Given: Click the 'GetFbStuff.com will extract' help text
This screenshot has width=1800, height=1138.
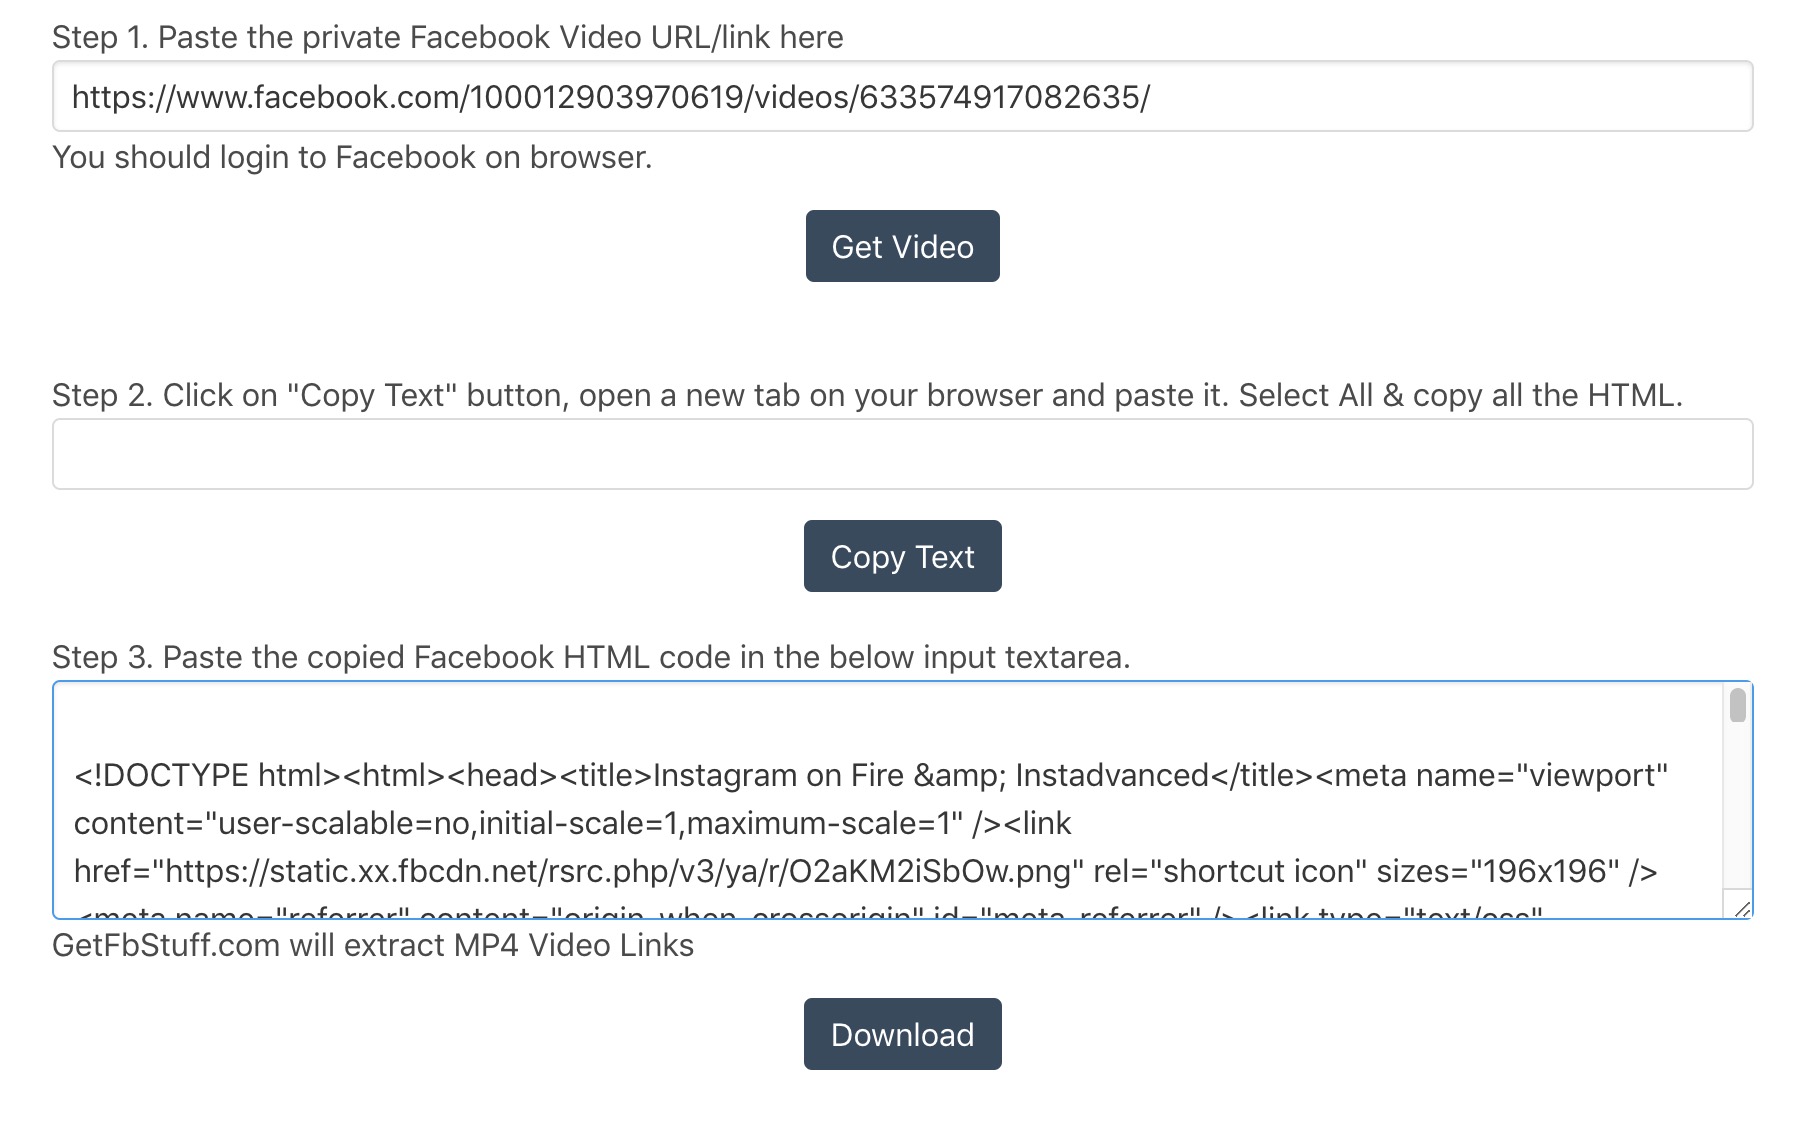Looking at the screenshot, I should point(372,946).
